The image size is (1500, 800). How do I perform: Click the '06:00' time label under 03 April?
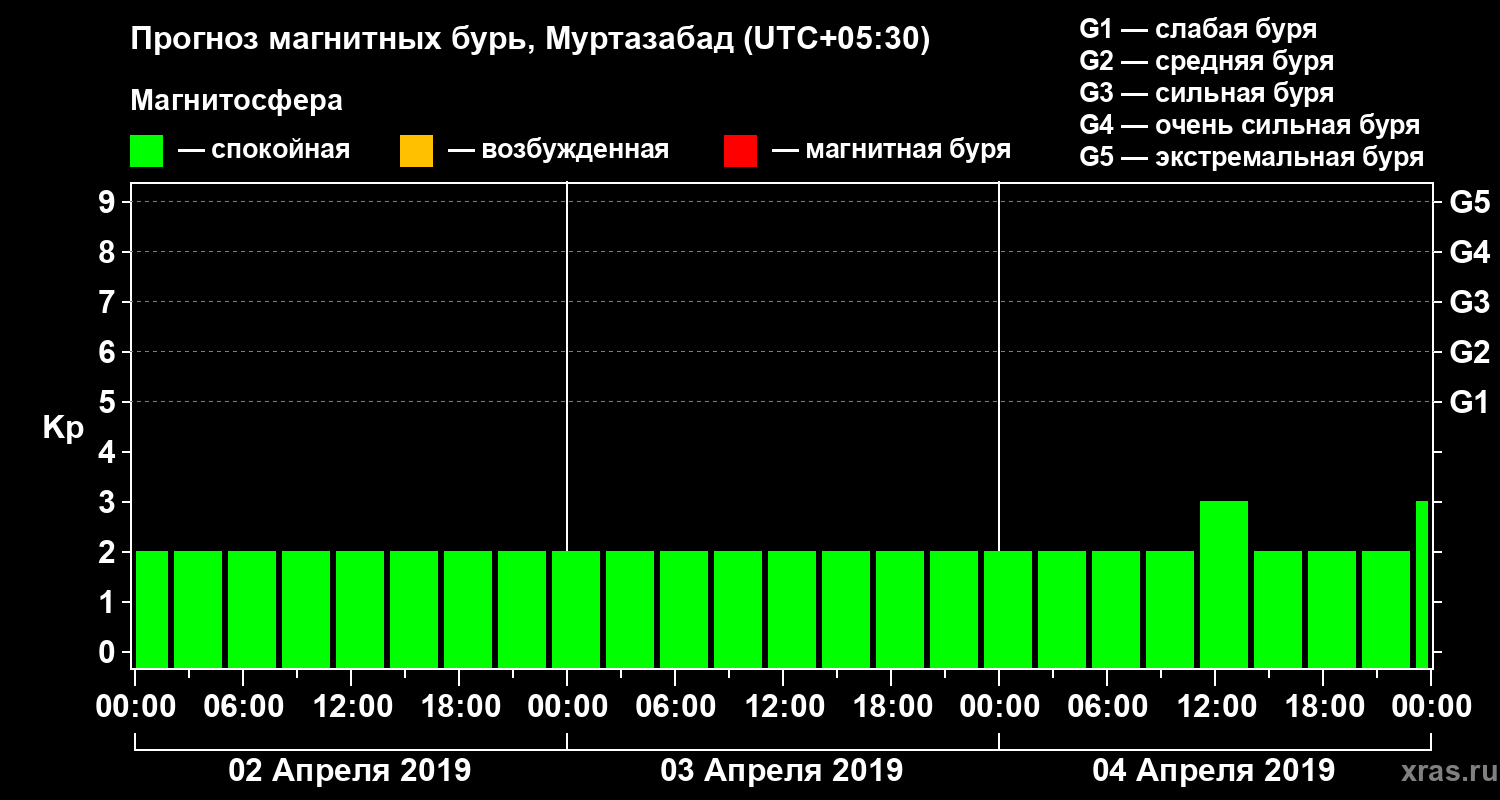click(676, 707)
